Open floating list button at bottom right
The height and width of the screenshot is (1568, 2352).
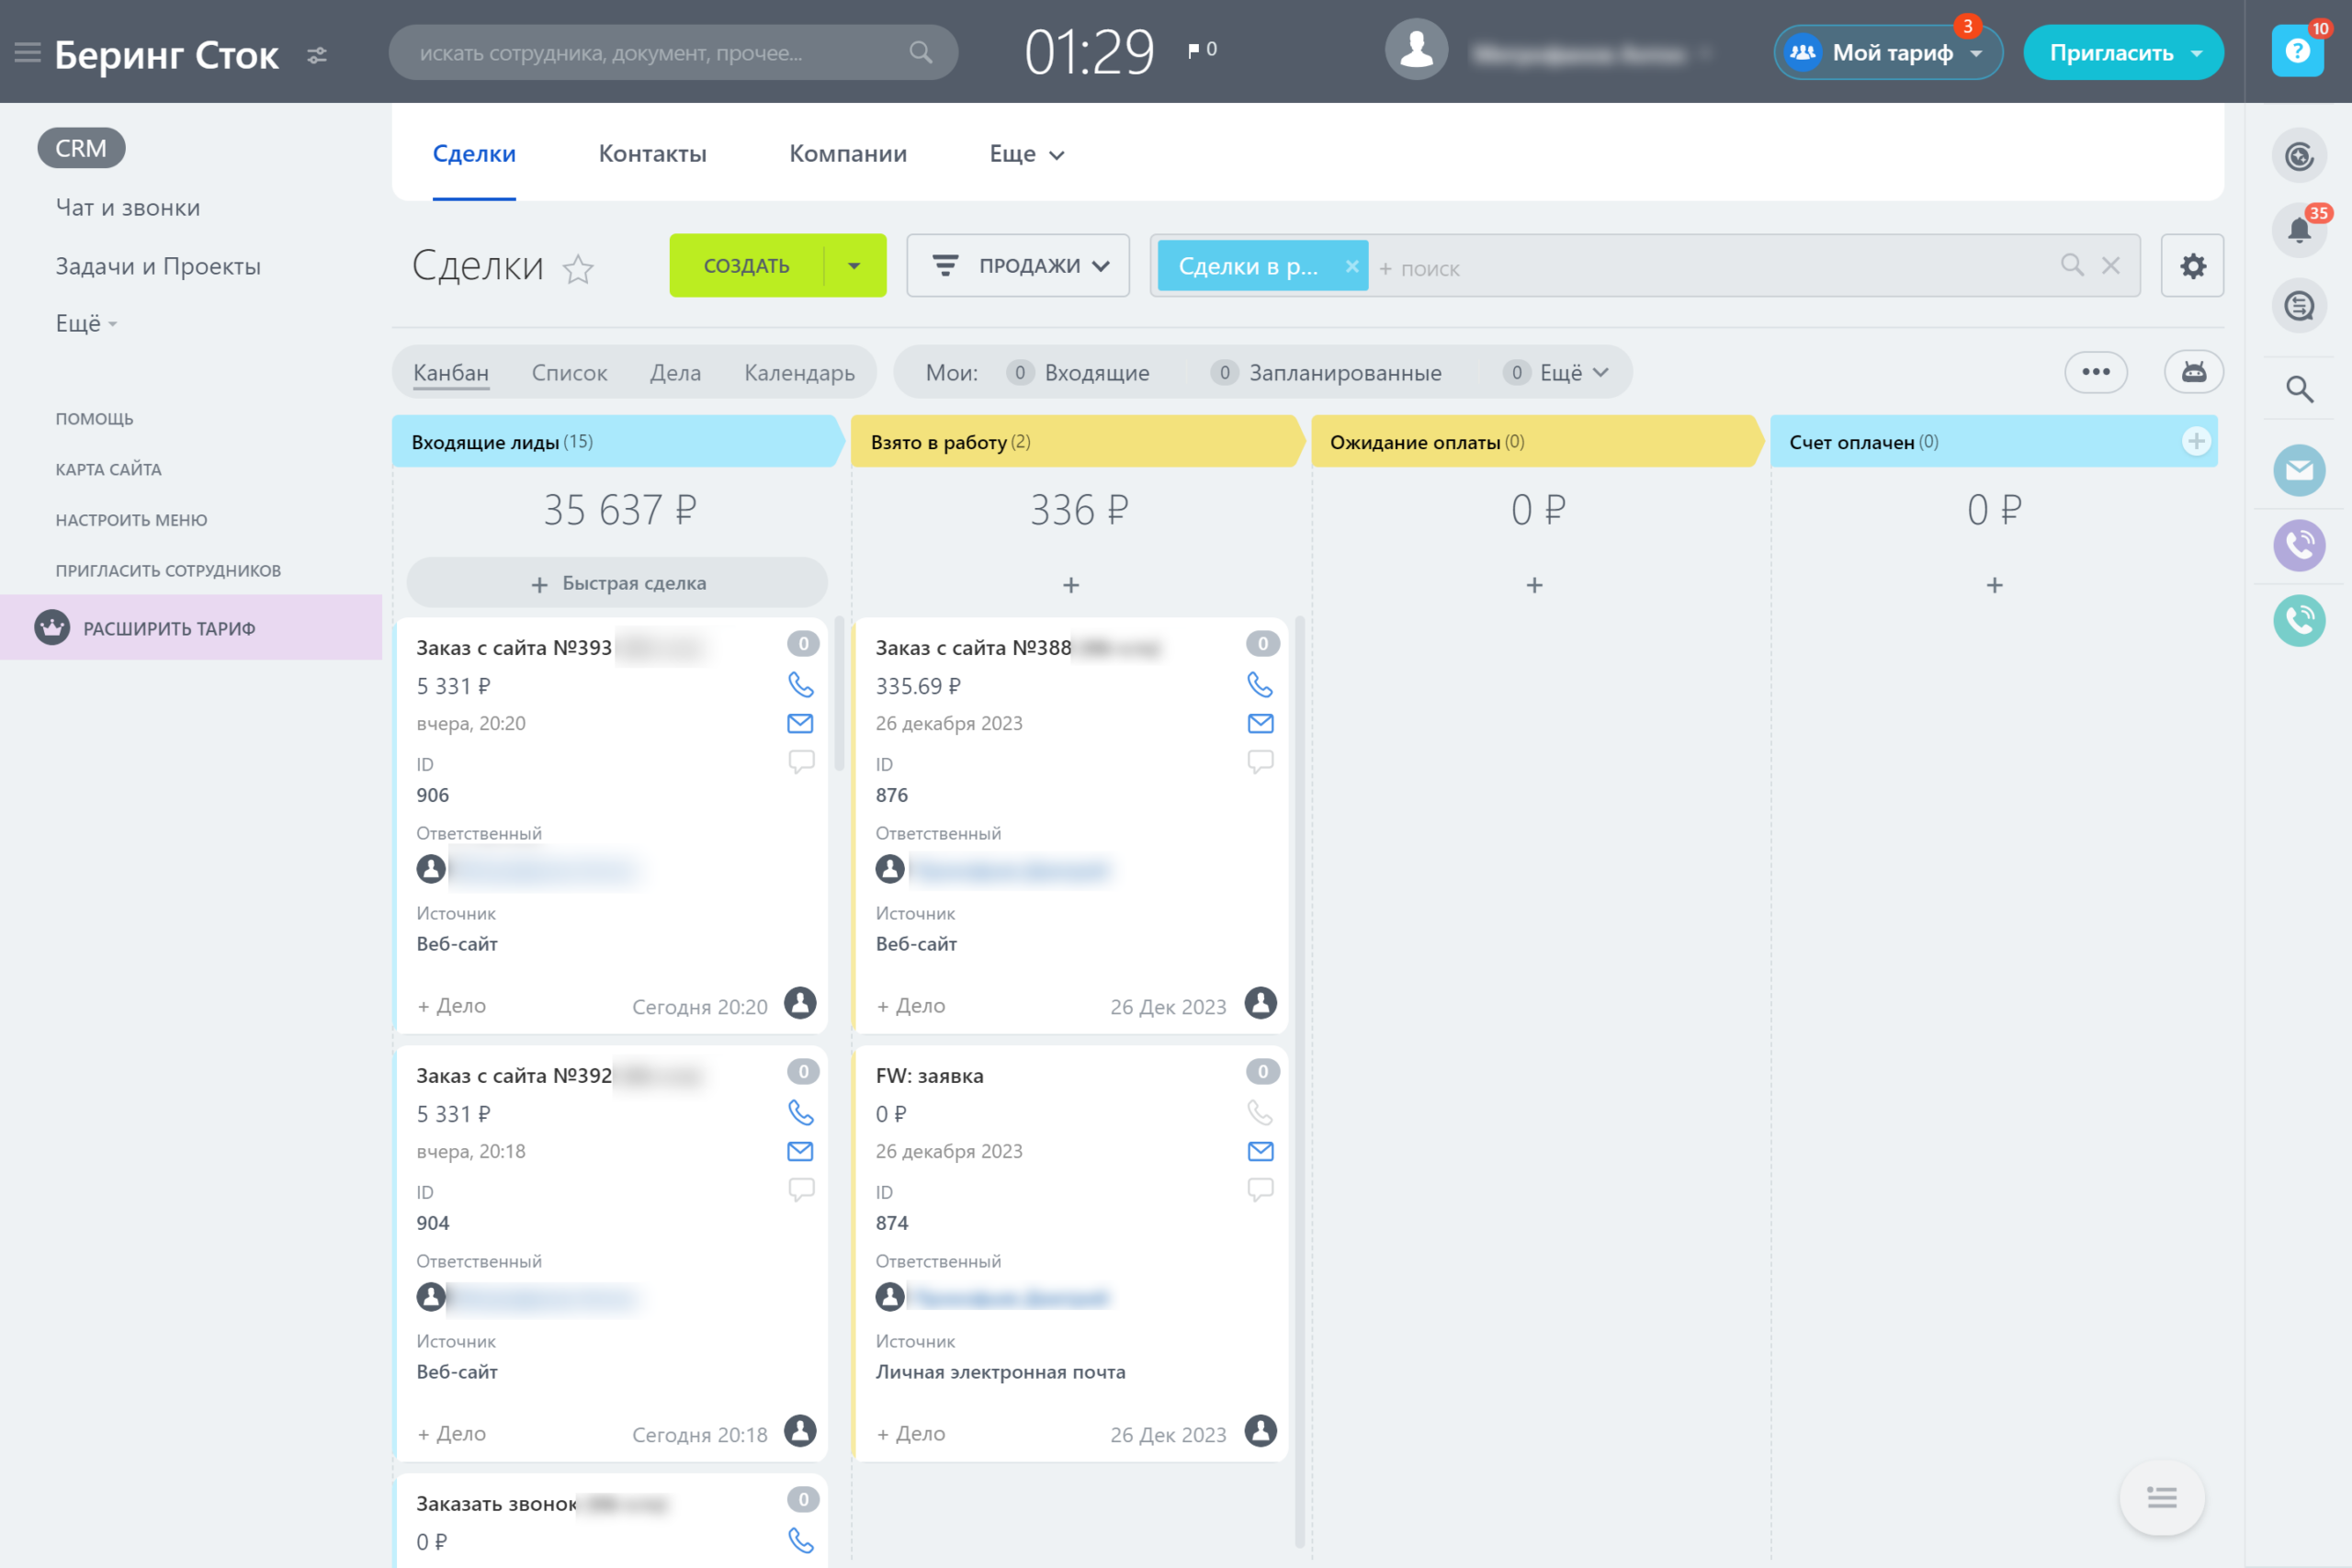point(2161,1497)
